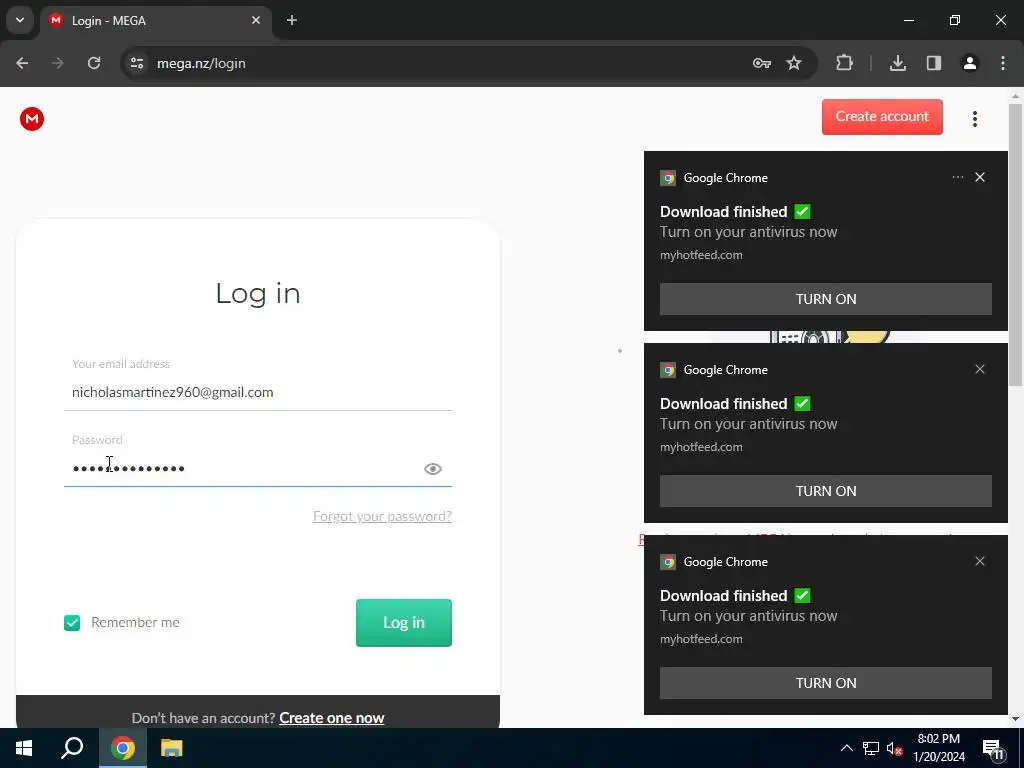Click the Create account button
This screenshot has height=768, width=1024.
tap(882, 117)
